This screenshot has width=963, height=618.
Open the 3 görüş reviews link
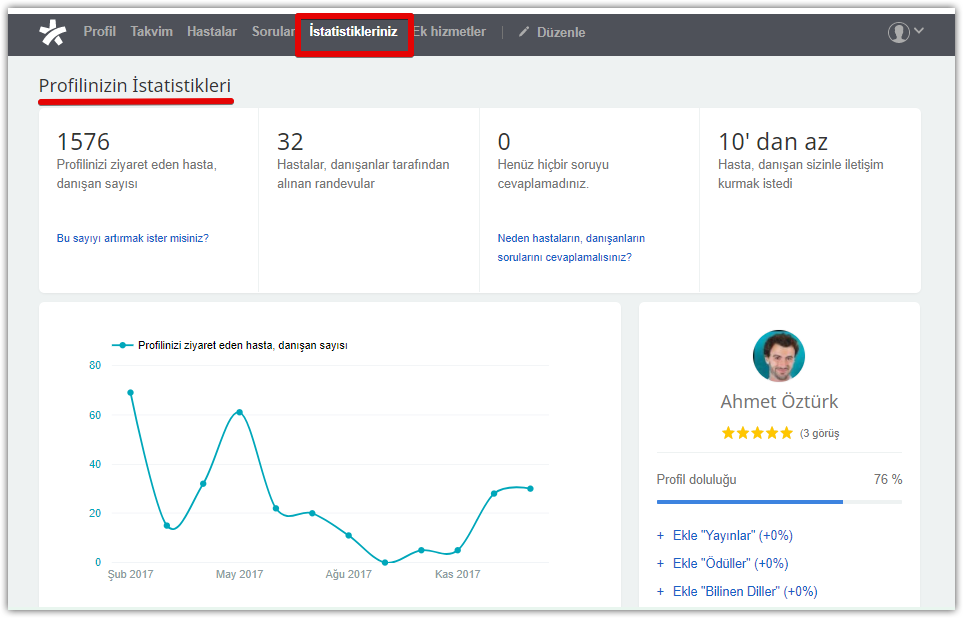coord(819,434)
